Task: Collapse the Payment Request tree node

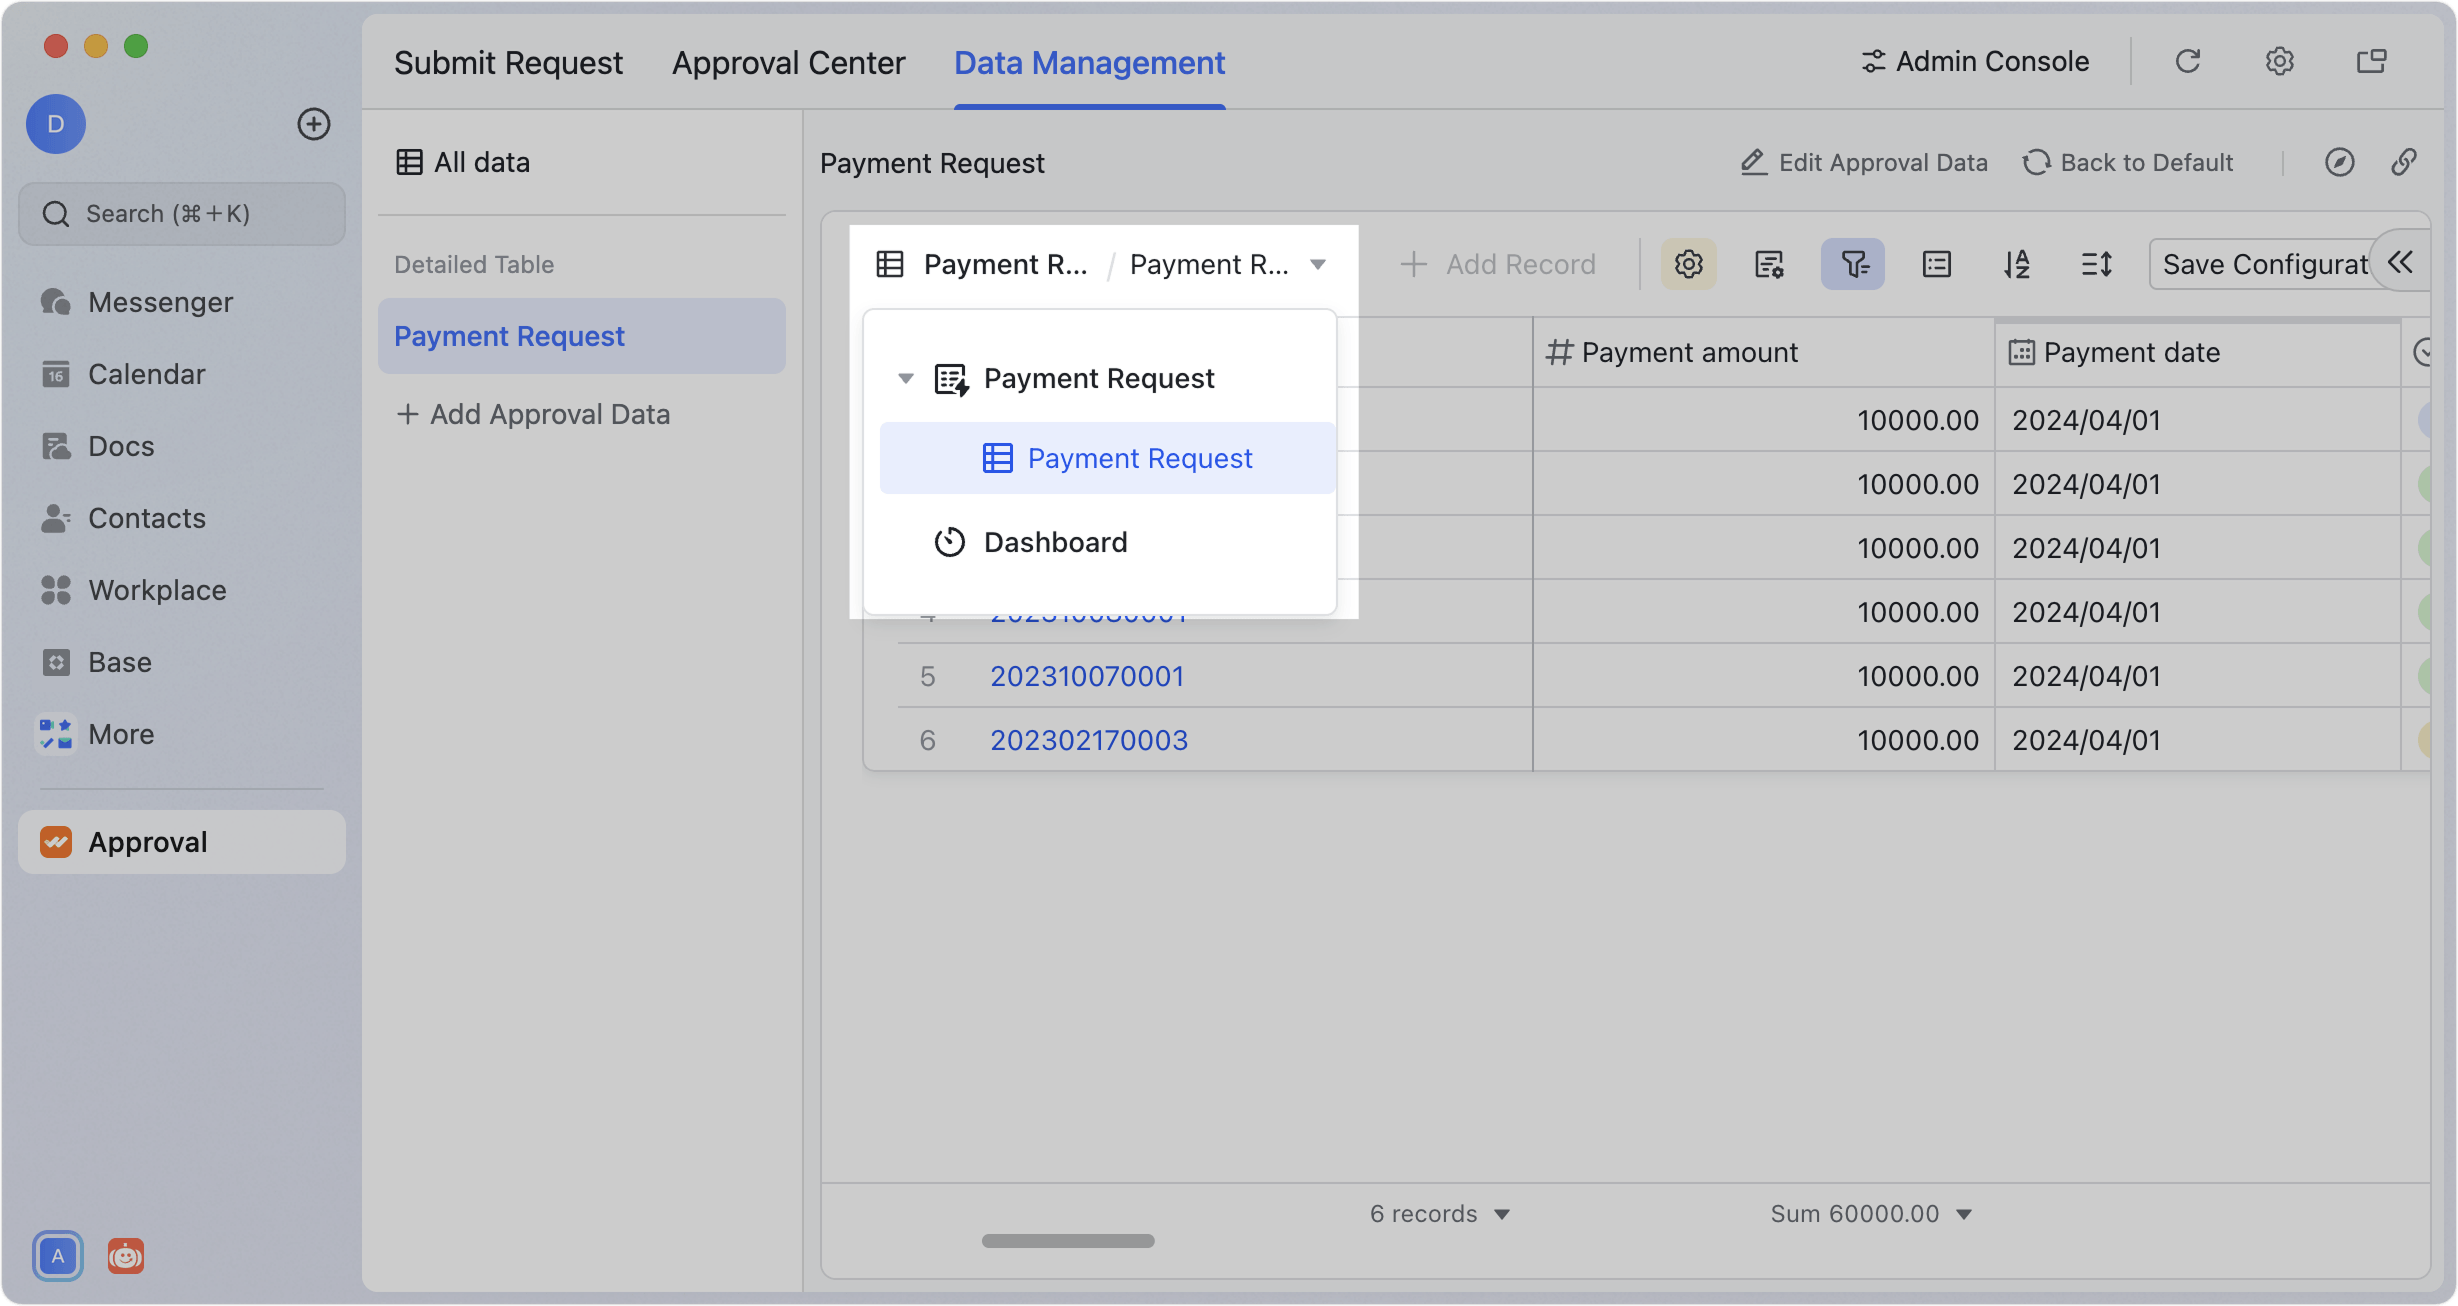Action: tap(905, 378)
